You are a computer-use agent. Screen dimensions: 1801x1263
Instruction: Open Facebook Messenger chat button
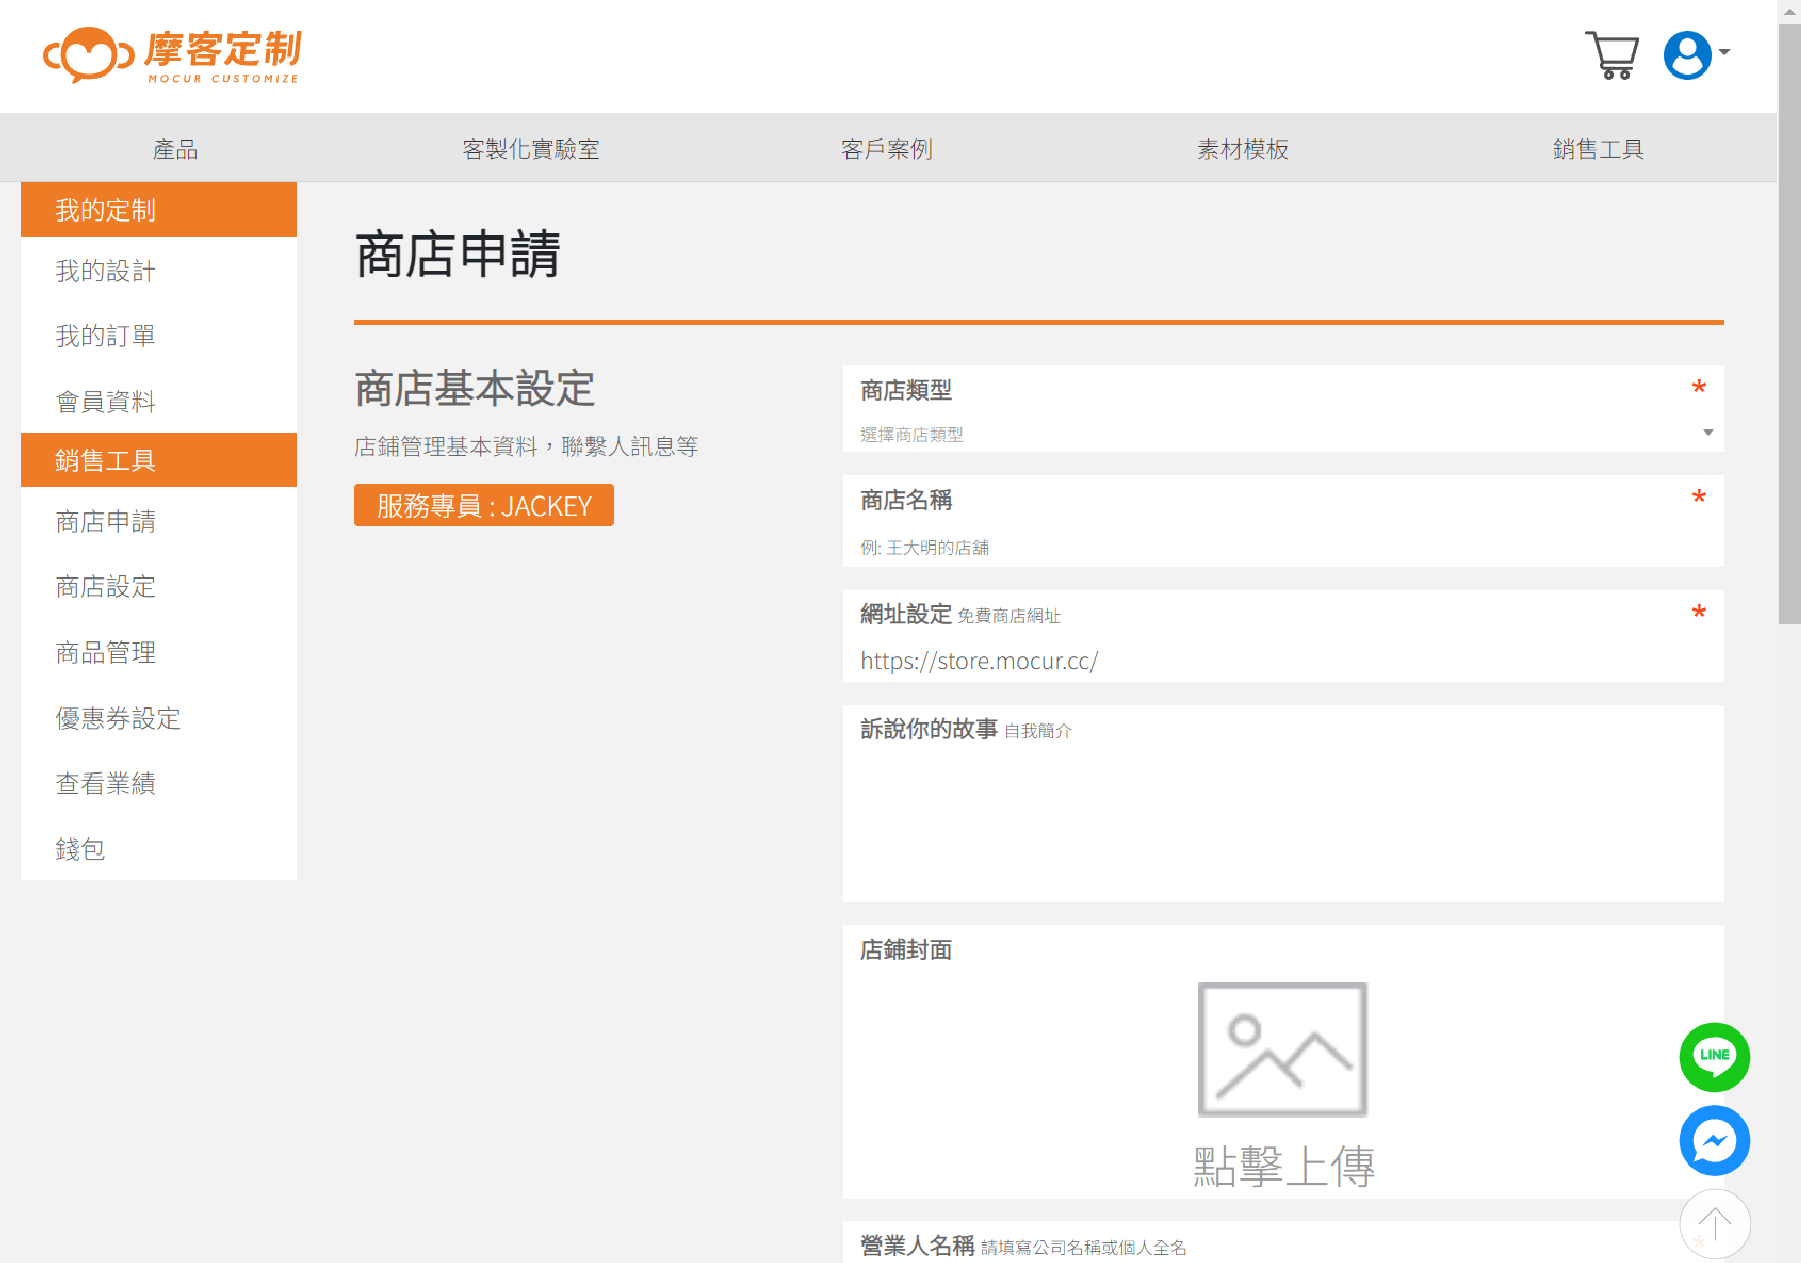tap(1714, 1140)
